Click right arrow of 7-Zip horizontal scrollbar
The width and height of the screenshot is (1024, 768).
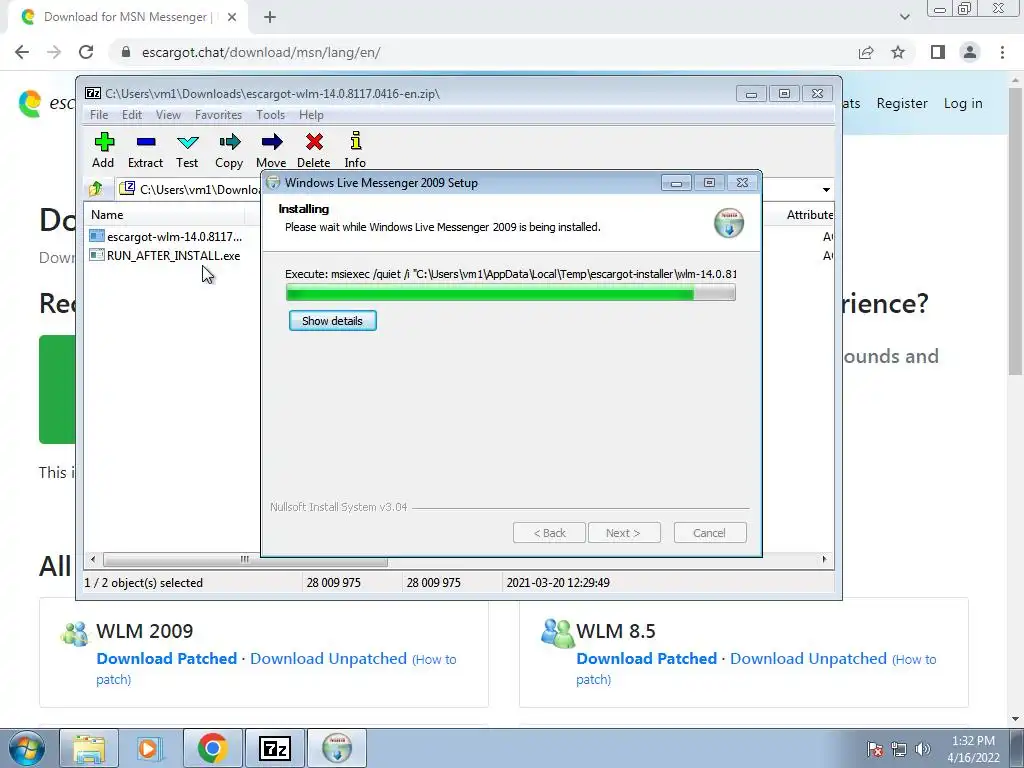click(x=824, y=560)
